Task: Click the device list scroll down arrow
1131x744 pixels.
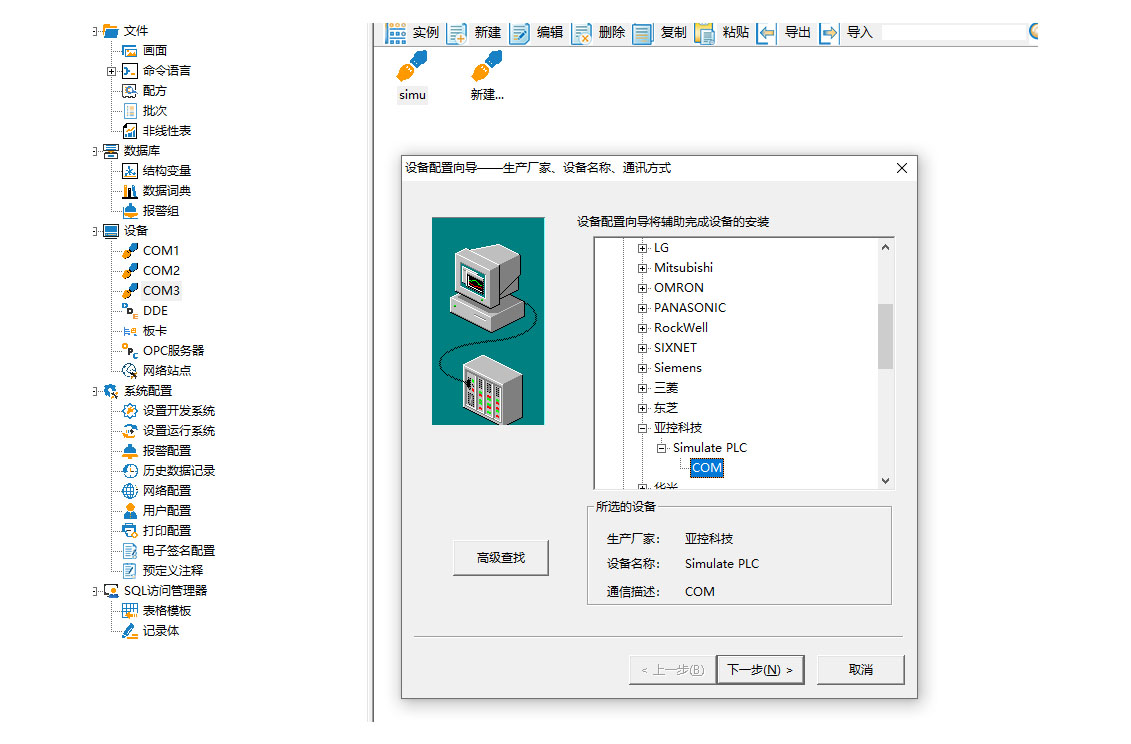Action: (x=885, y=481)
